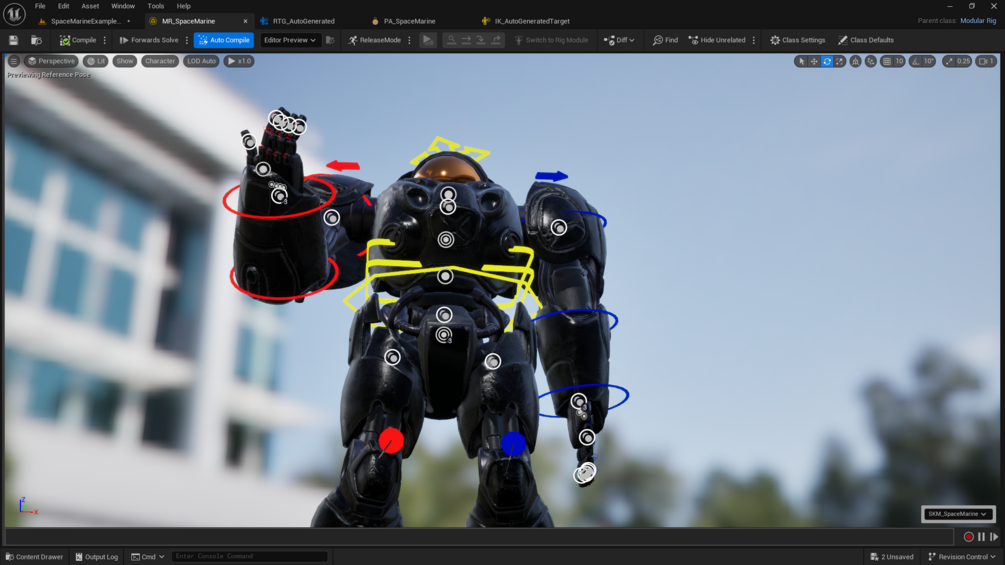1005x565 pixels.
Task: Switch to PA_SpaceMarine tab
Action: pos(409,21)
